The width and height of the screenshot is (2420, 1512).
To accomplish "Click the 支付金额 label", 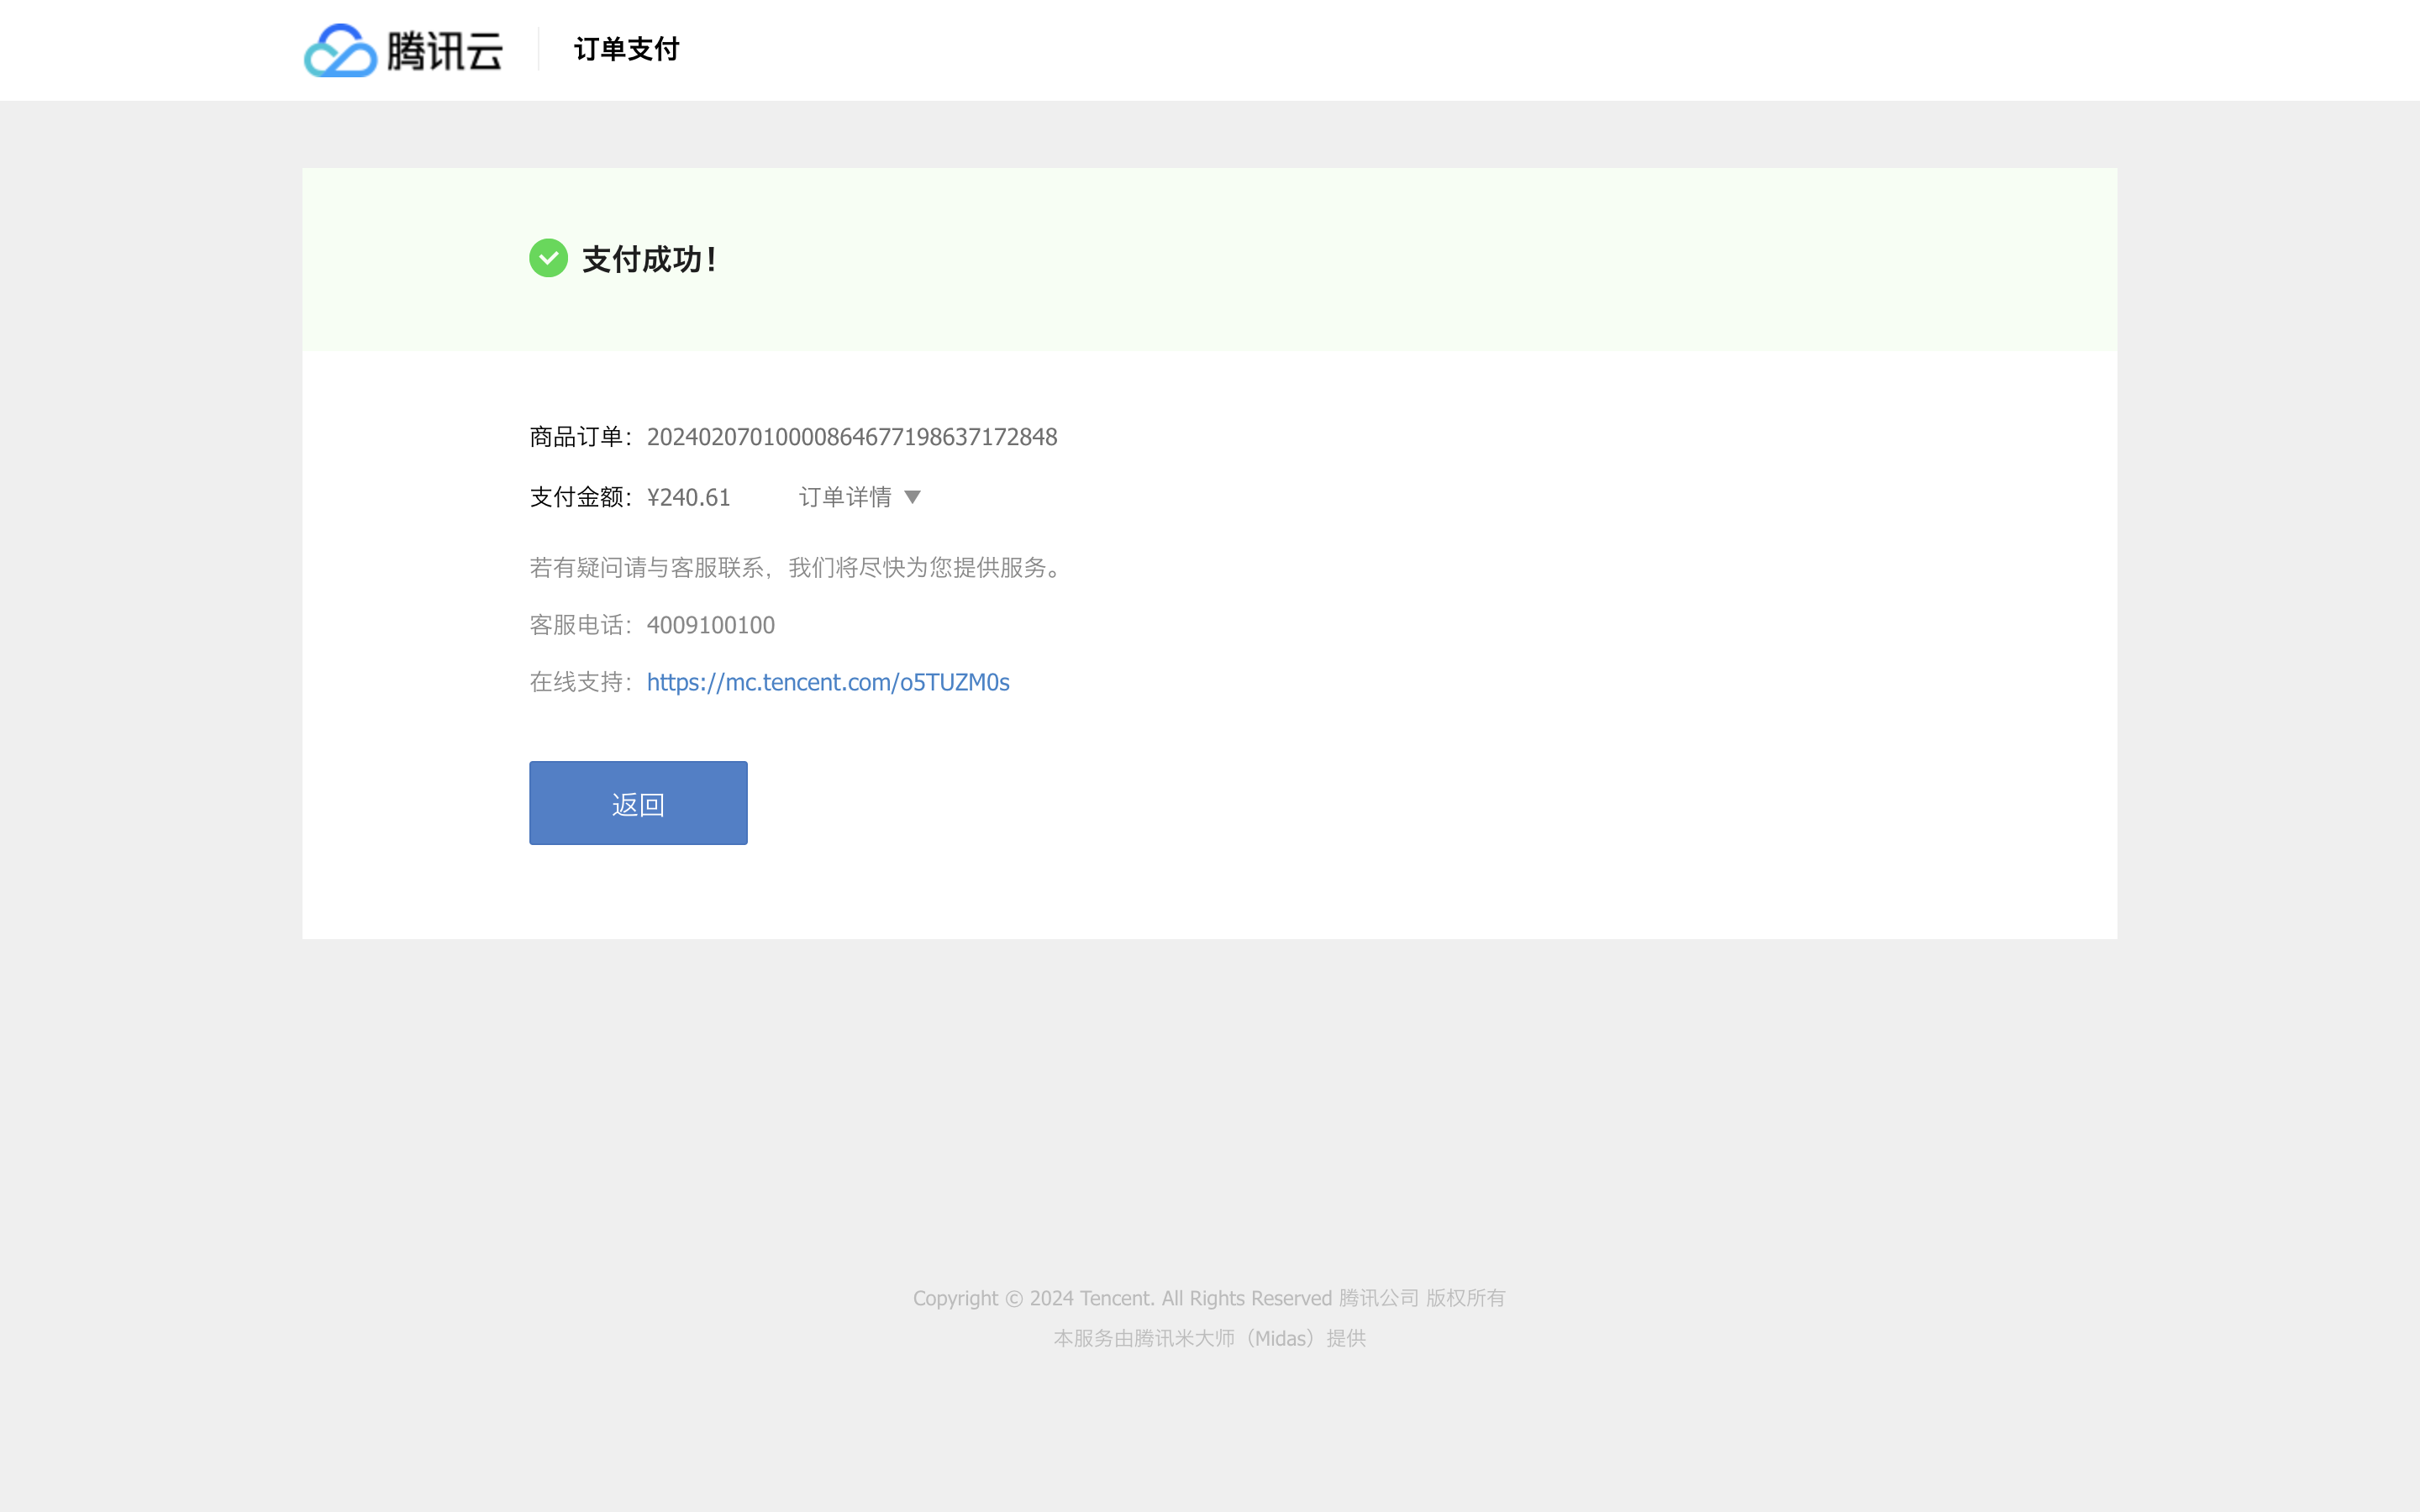I will (577, 497).
